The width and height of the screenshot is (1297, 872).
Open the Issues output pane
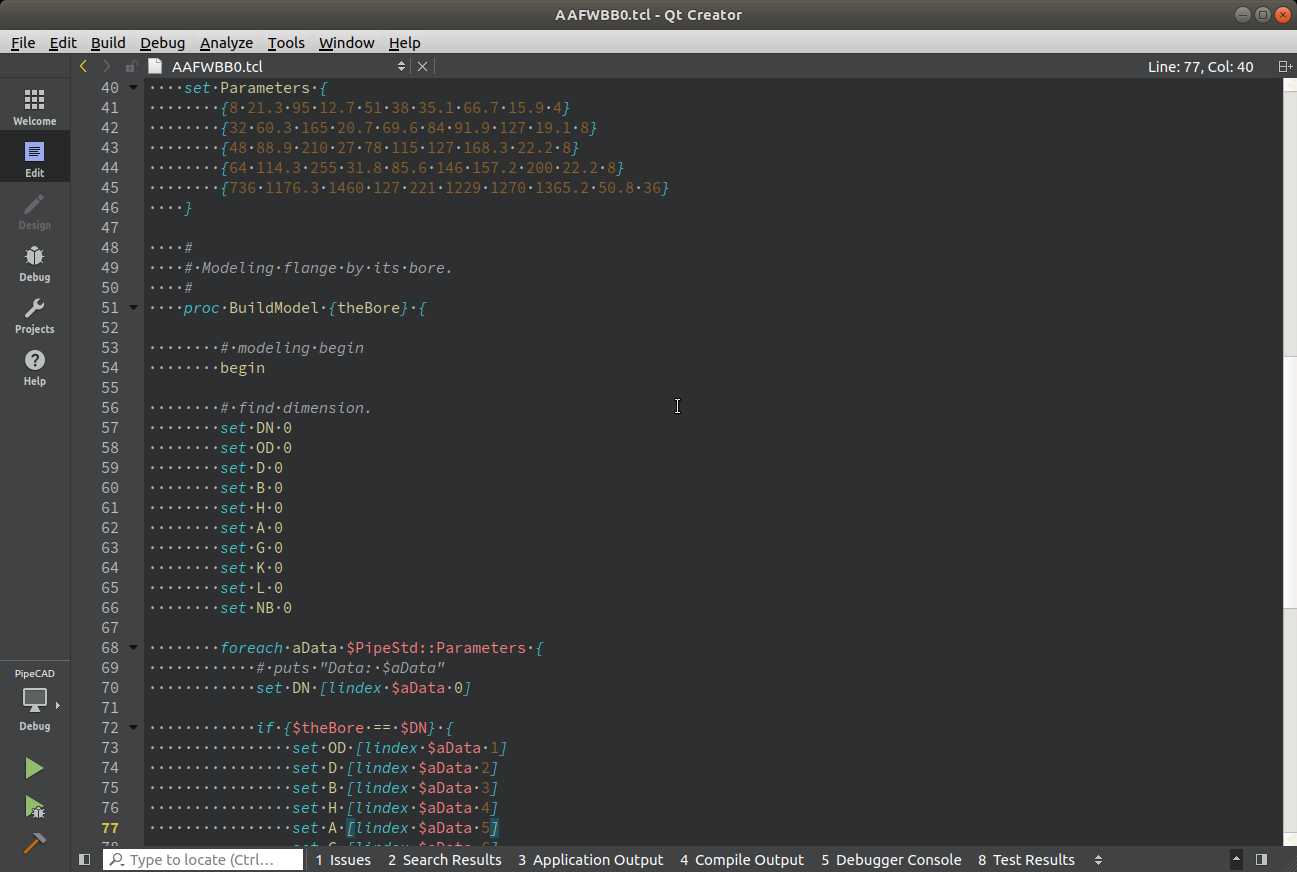343,859
